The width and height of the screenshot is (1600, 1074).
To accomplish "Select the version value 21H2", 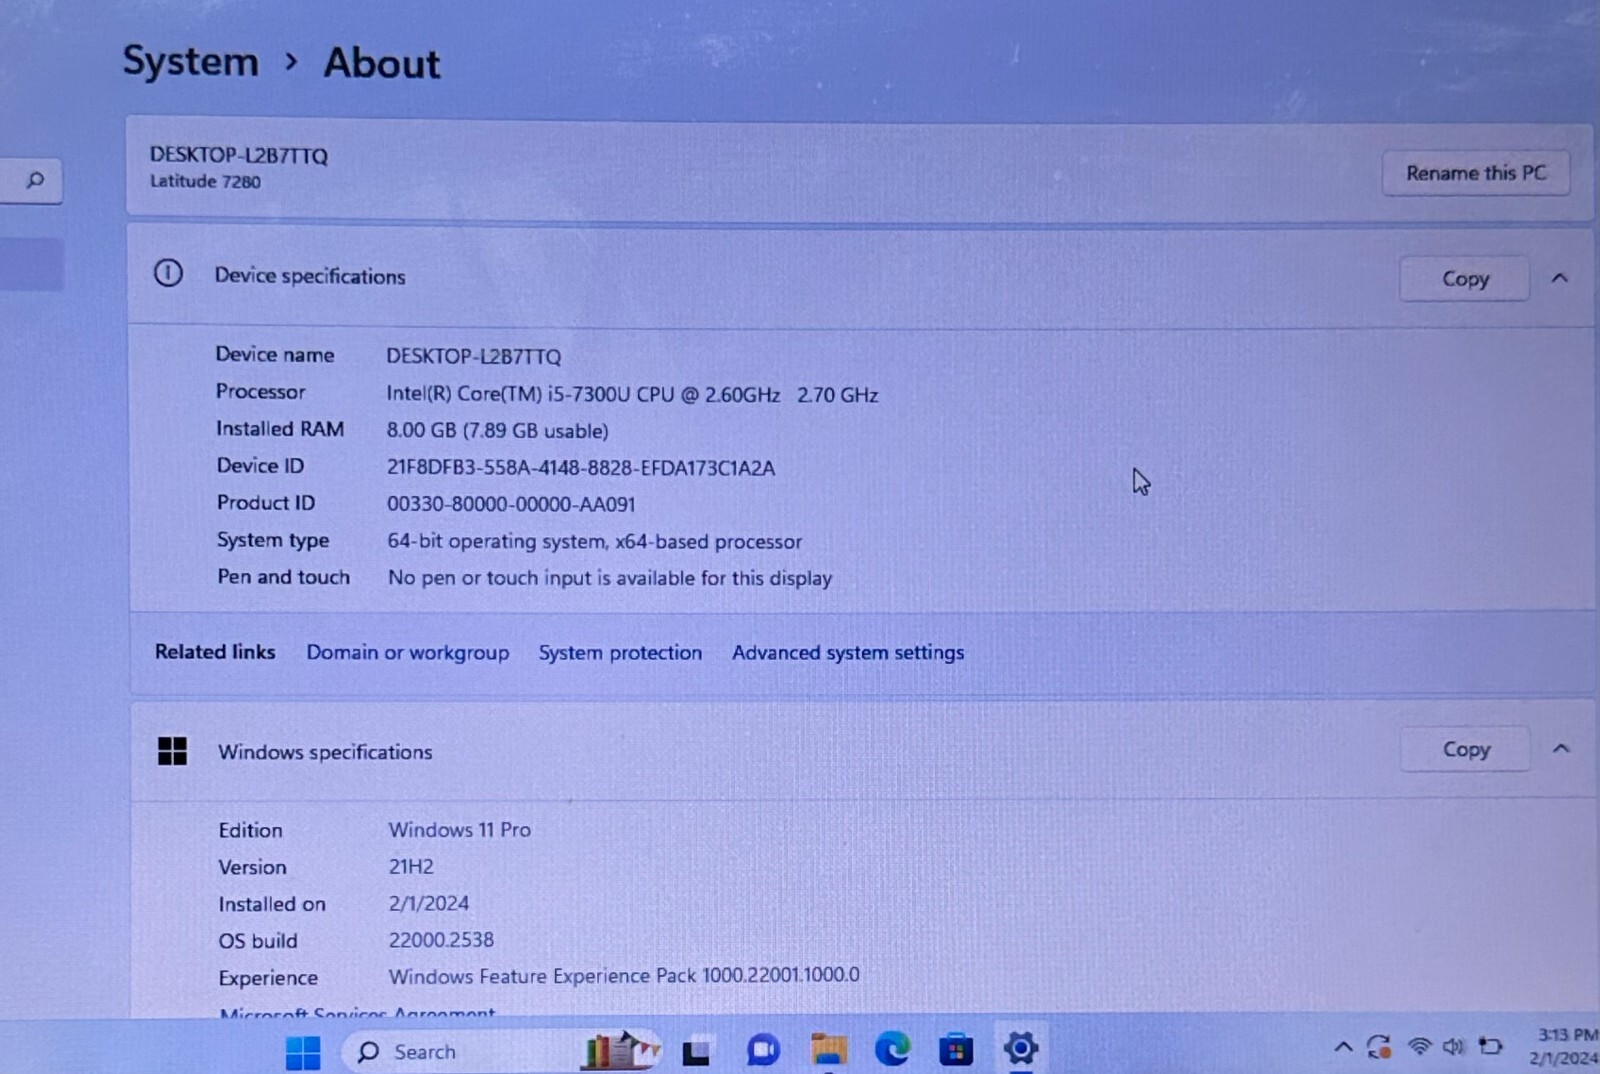I will click(x=411, y=866).
